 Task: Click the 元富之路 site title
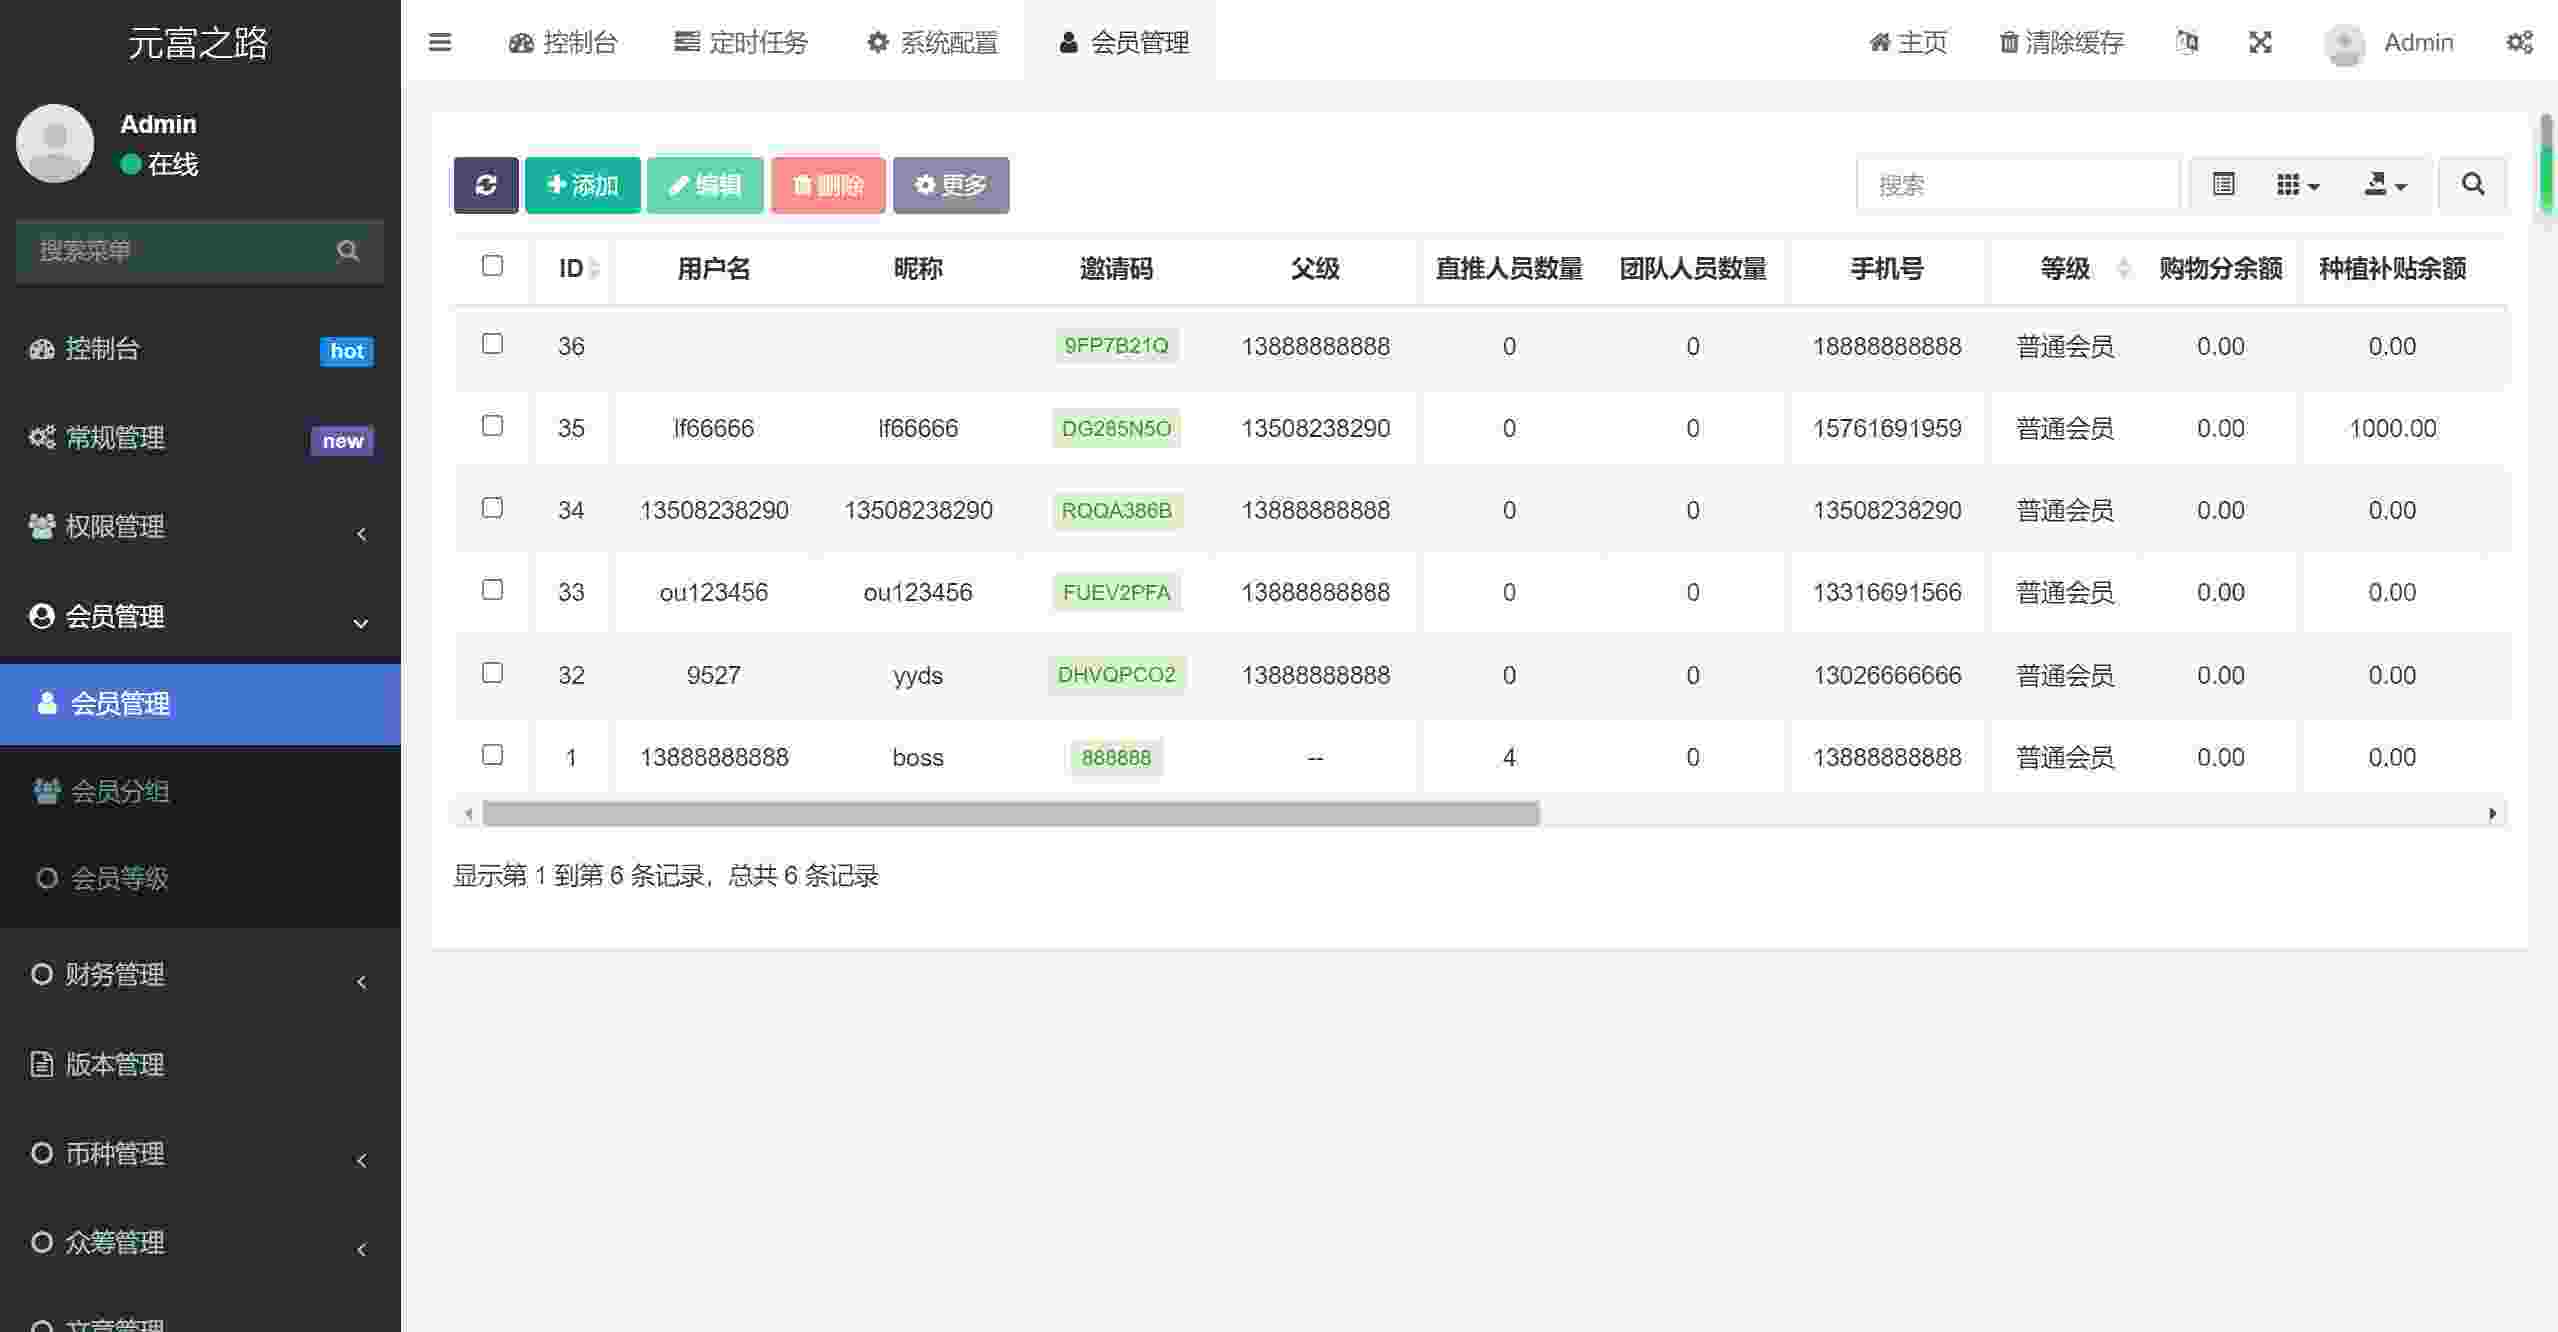coord(198,42)
